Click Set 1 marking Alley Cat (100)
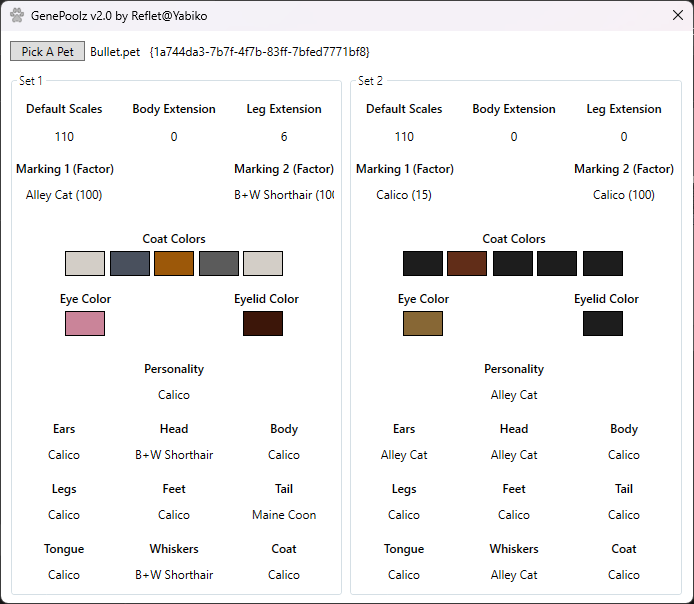Screen dimensions: 694x604 pos(64,195)
